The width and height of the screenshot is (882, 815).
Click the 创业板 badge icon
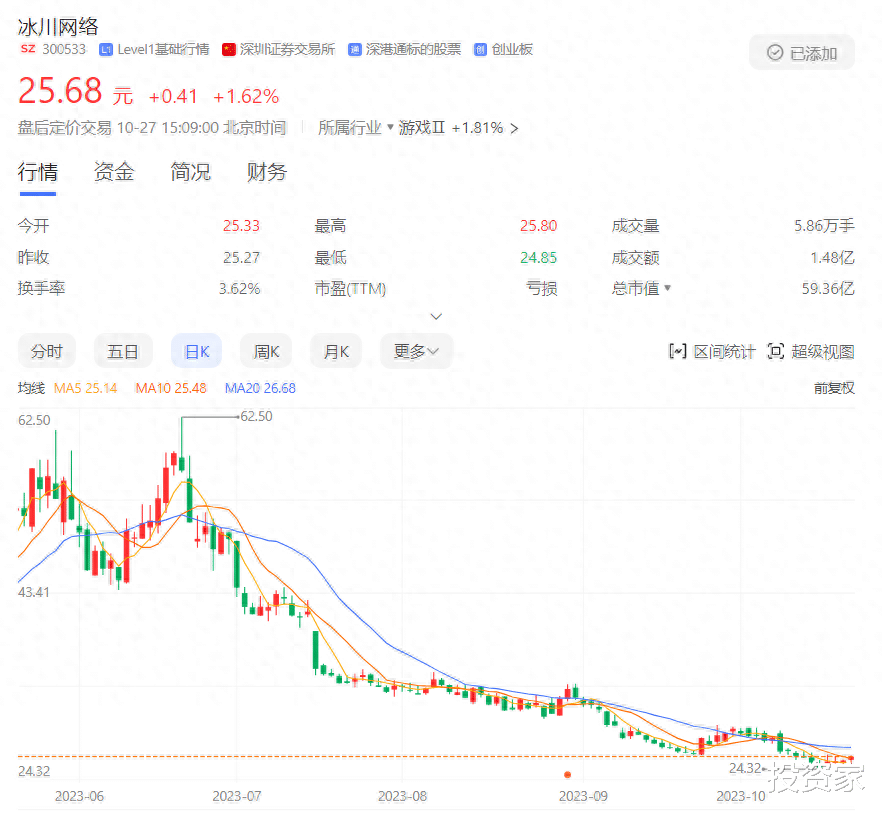[480, 50]
